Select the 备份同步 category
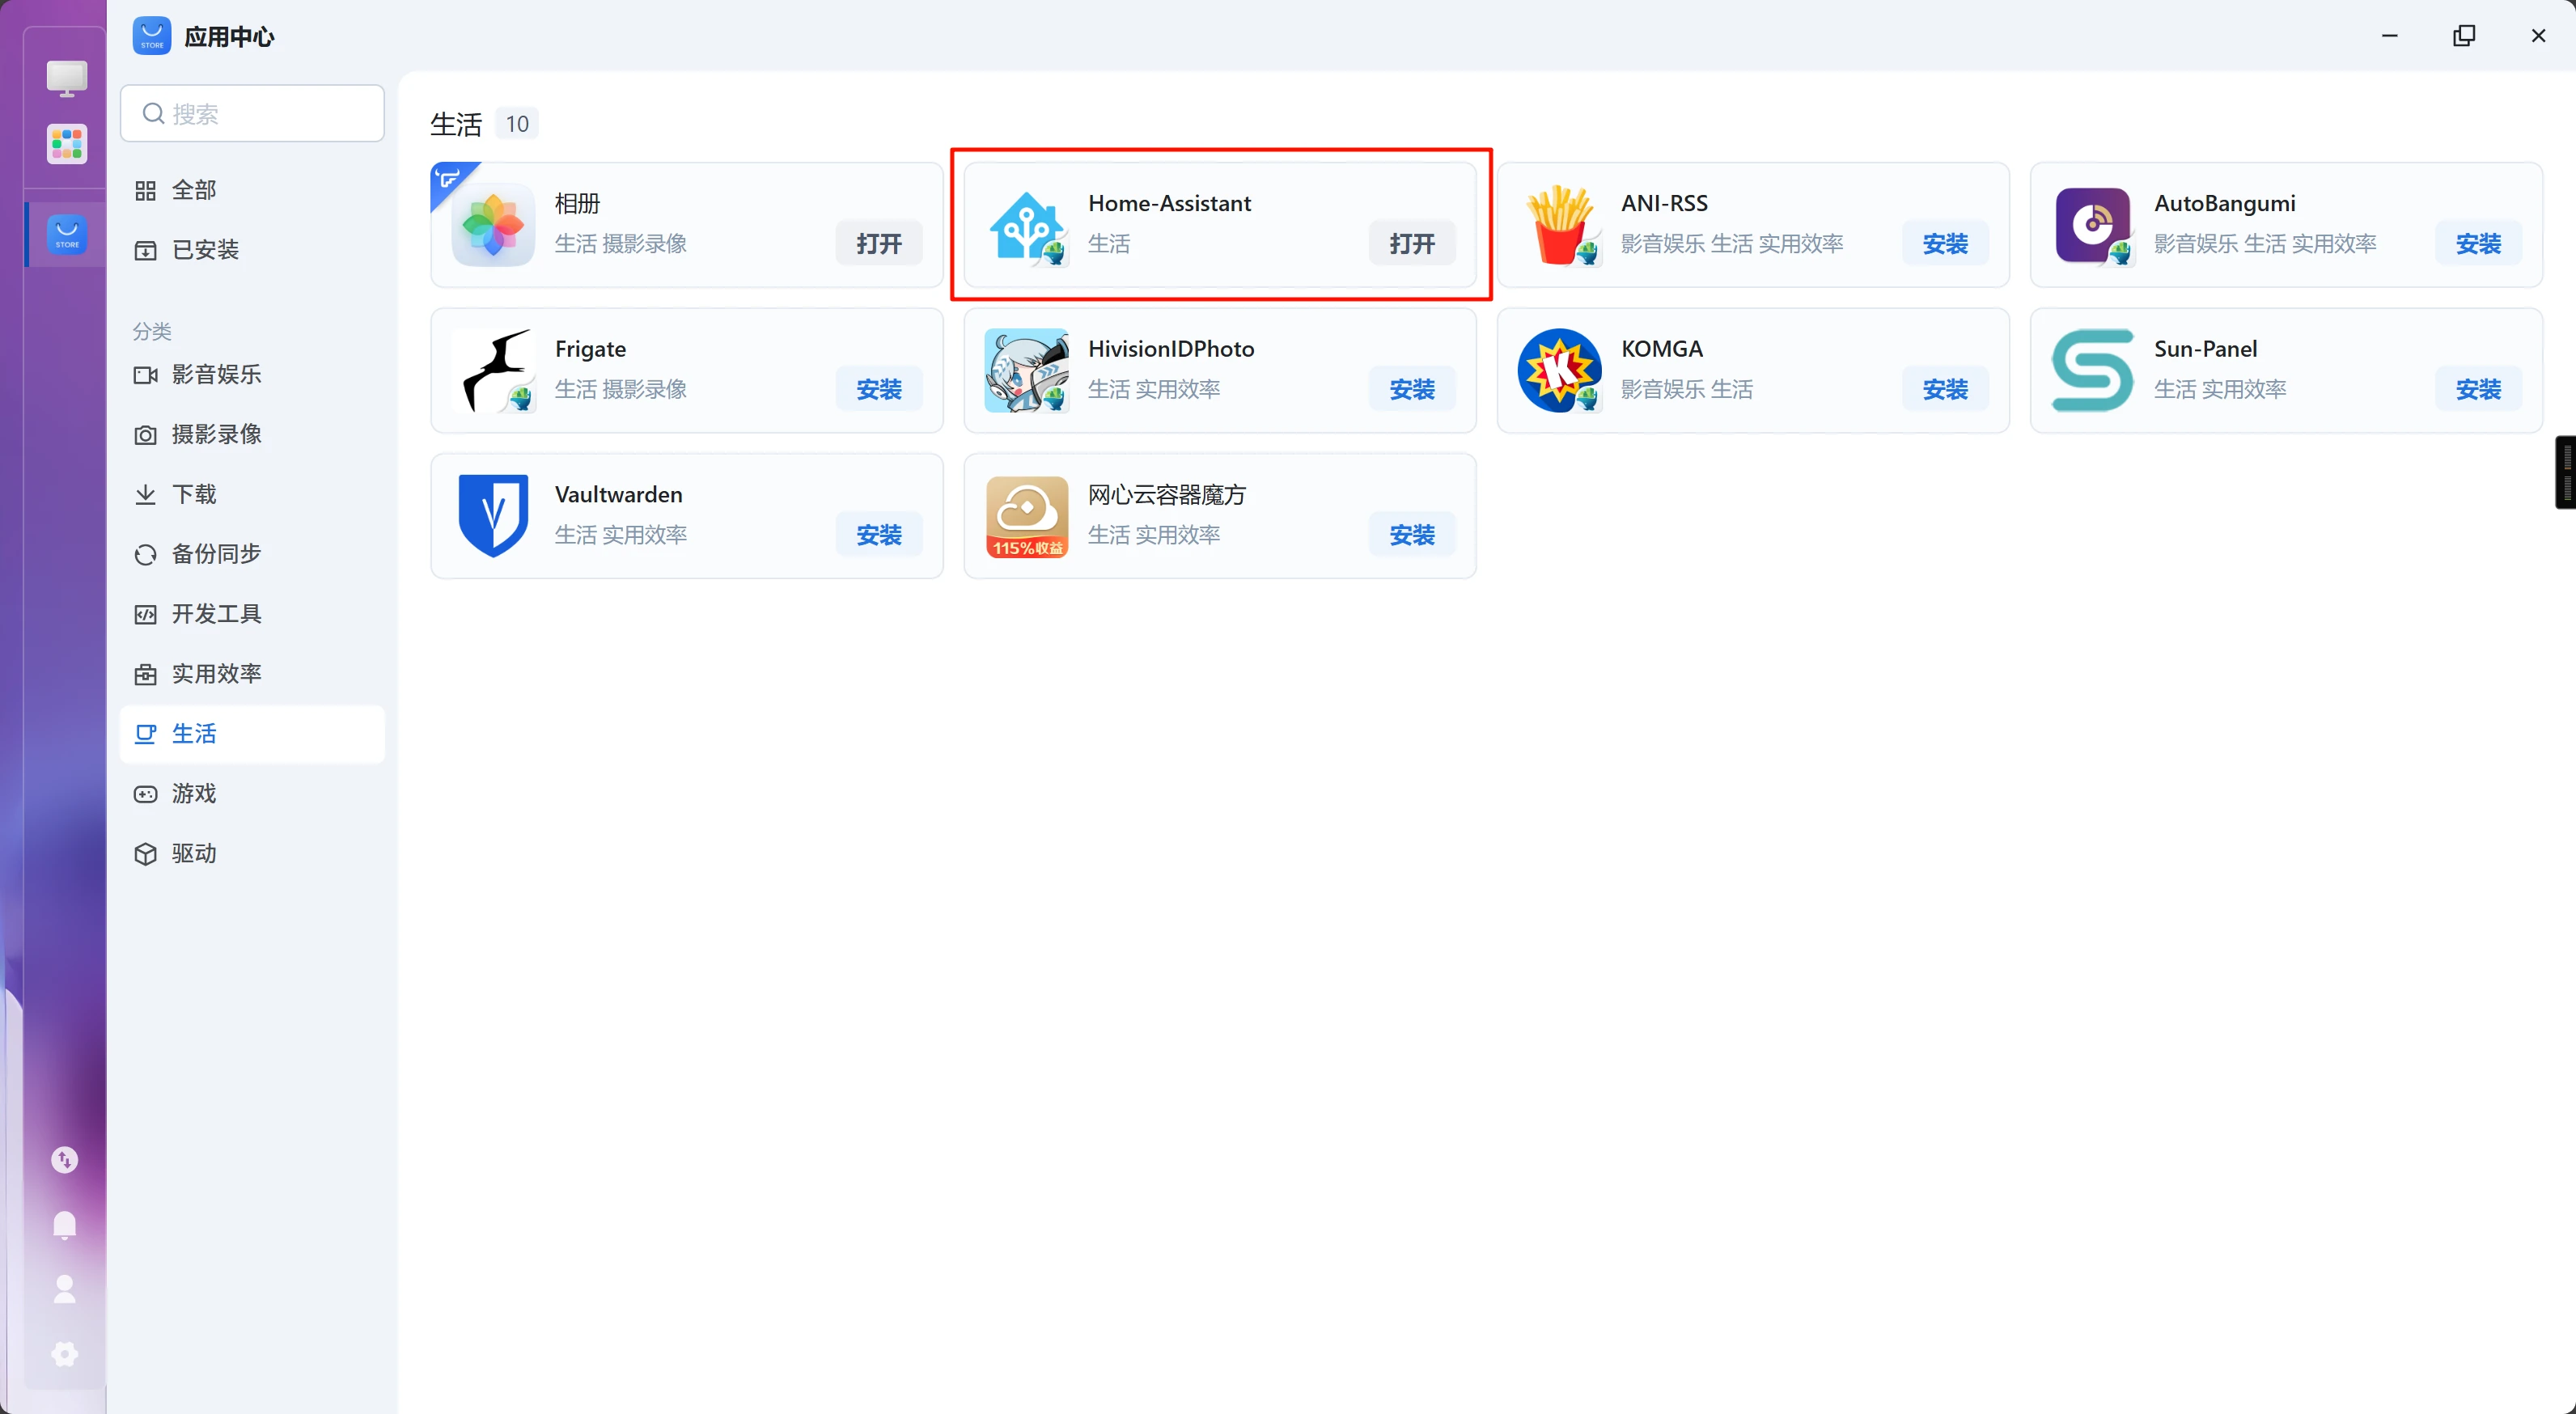Screen dimensions: 2576x1414 click(252, 554)
